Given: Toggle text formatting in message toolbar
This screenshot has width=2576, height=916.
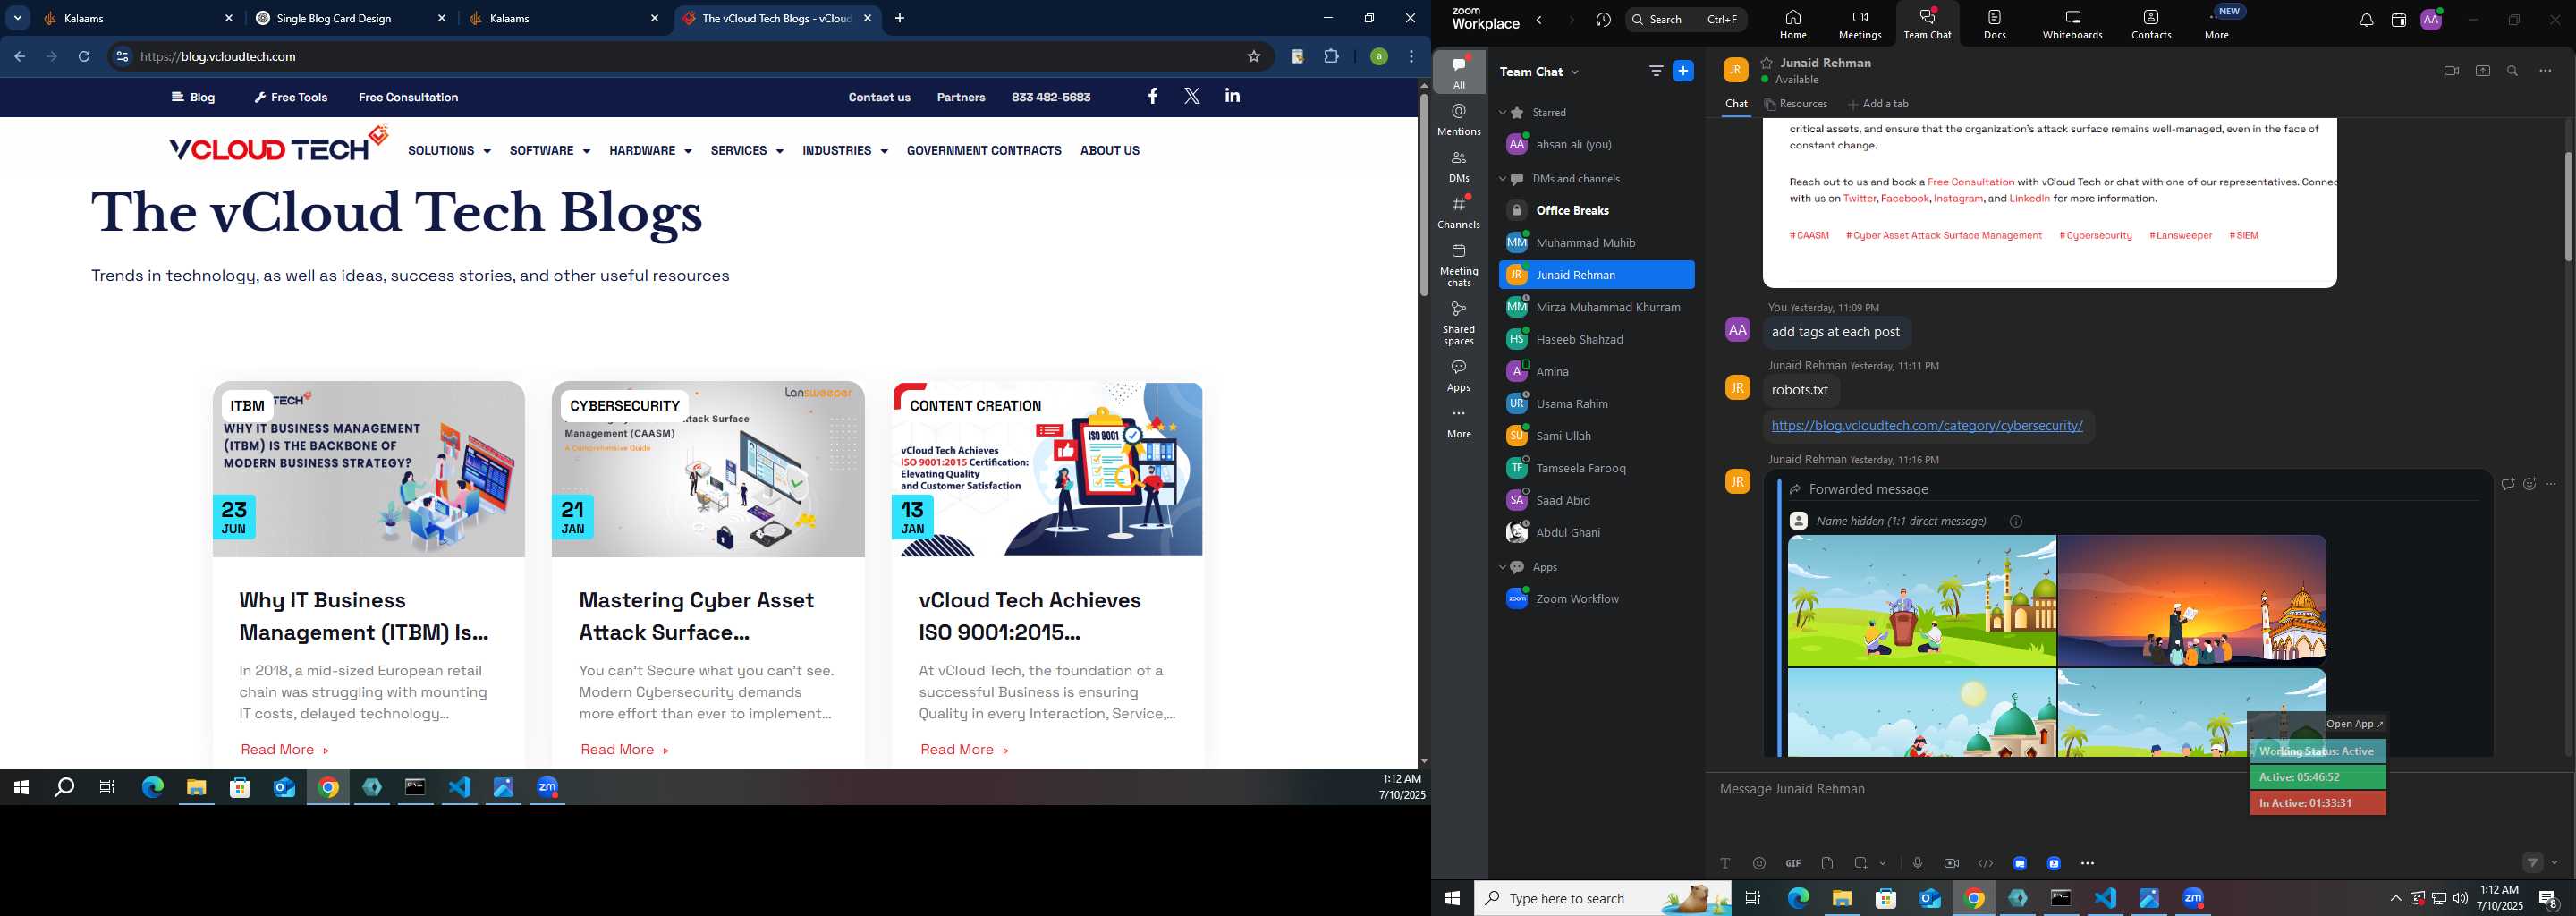Looking at the screenshot, I should (1725, 863).
